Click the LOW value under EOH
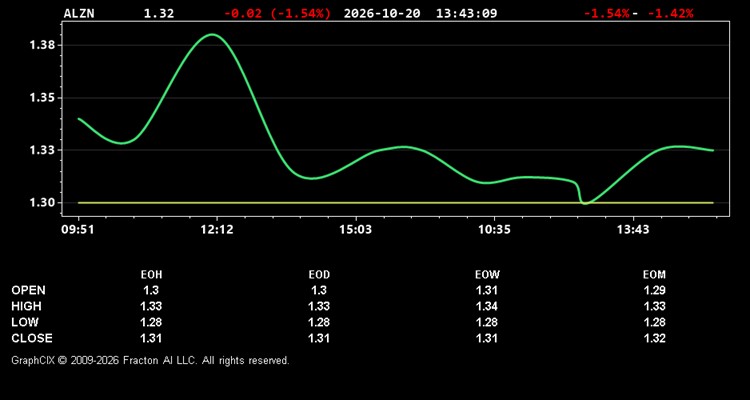750x400 pixels. click(151, 322)
